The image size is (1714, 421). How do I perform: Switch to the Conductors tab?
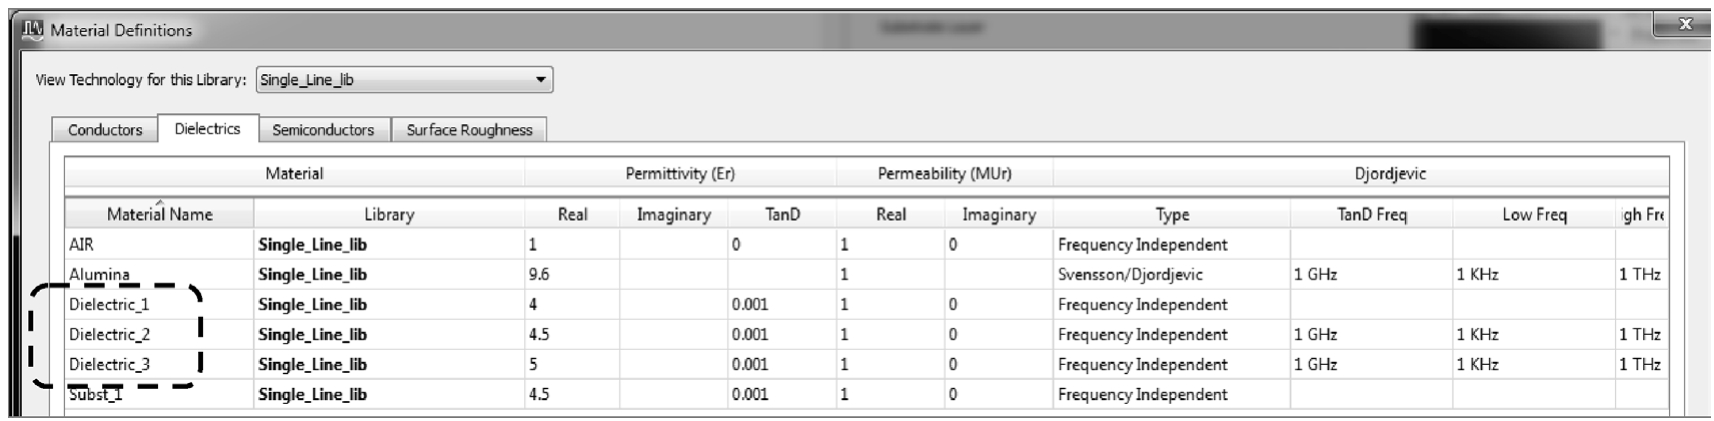pyautogui.click(x=105, y=130)
